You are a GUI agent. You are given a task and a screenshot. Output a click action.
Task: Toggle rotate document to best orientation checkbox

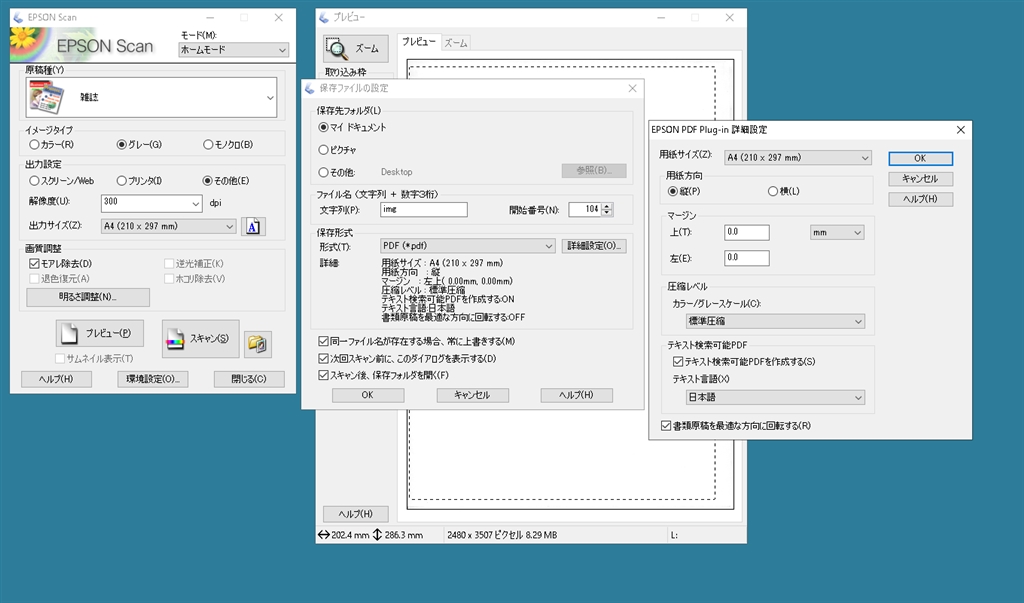coord(735,425)
